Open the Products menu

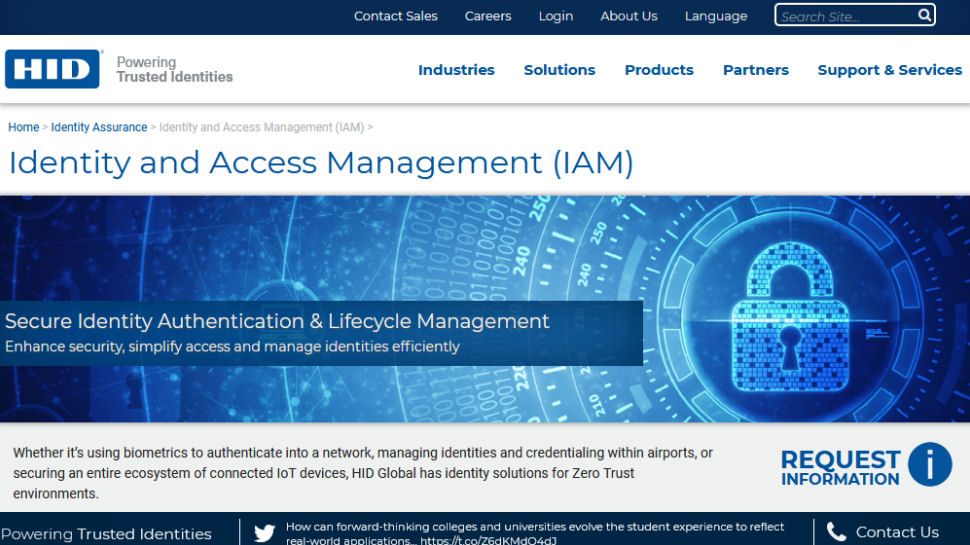(659, 70)
